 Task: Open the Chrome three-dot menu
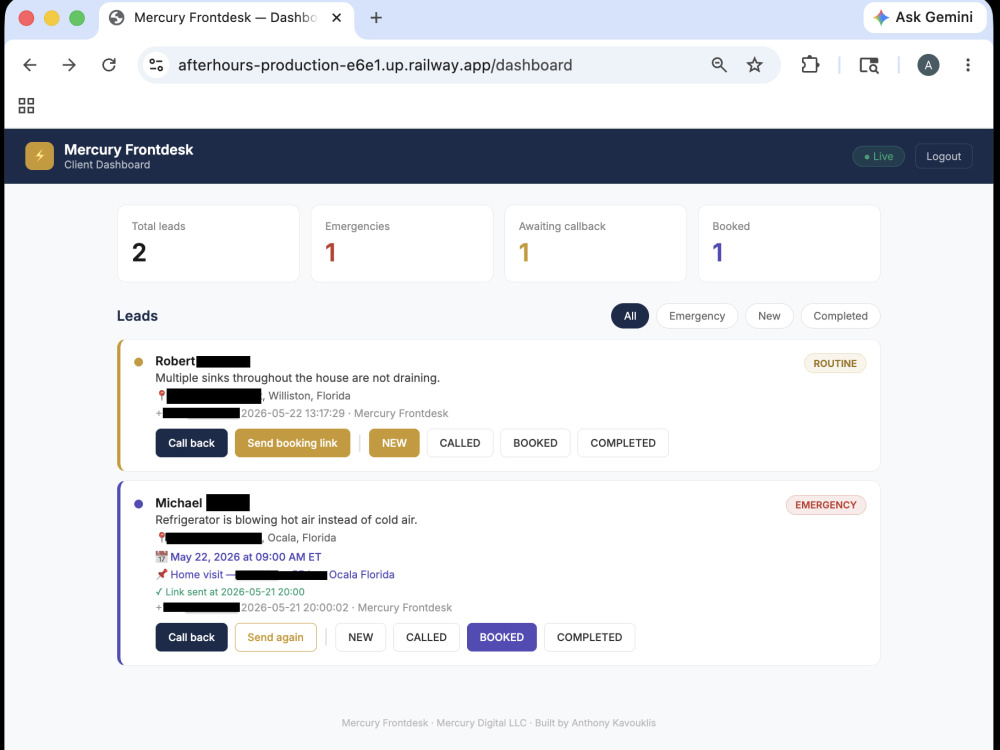click(967, 65)
